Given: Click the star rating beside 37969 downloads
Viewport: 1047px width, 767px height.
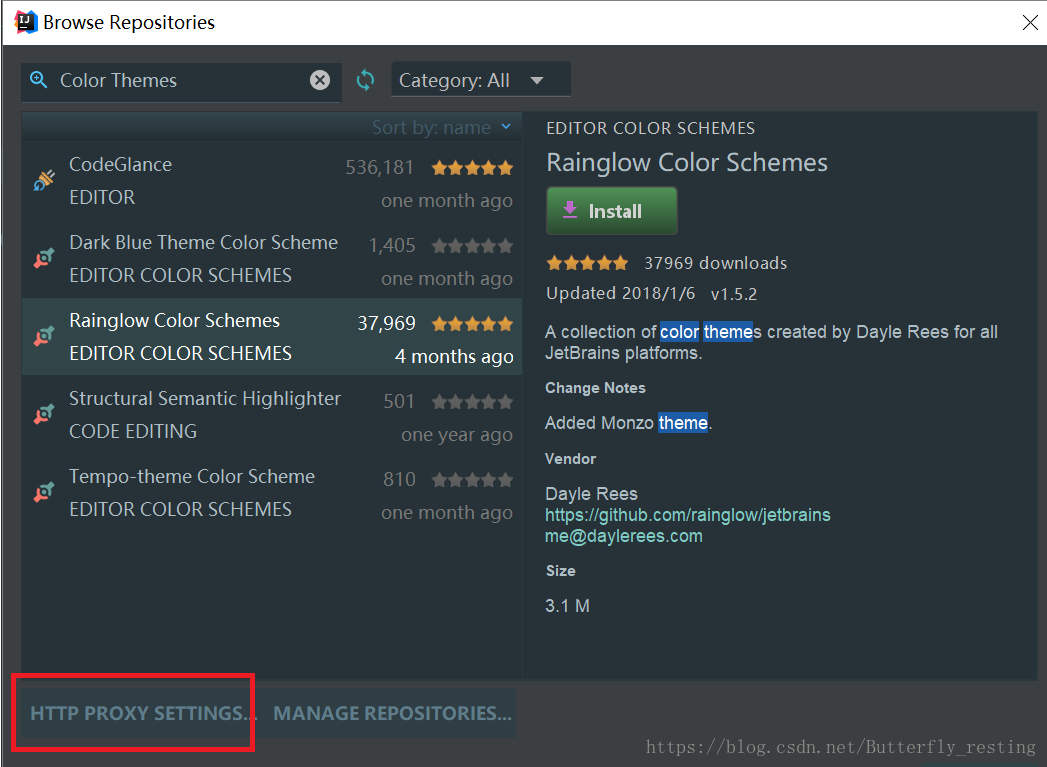Looking at the screenshot, I should tap(587, 263).
